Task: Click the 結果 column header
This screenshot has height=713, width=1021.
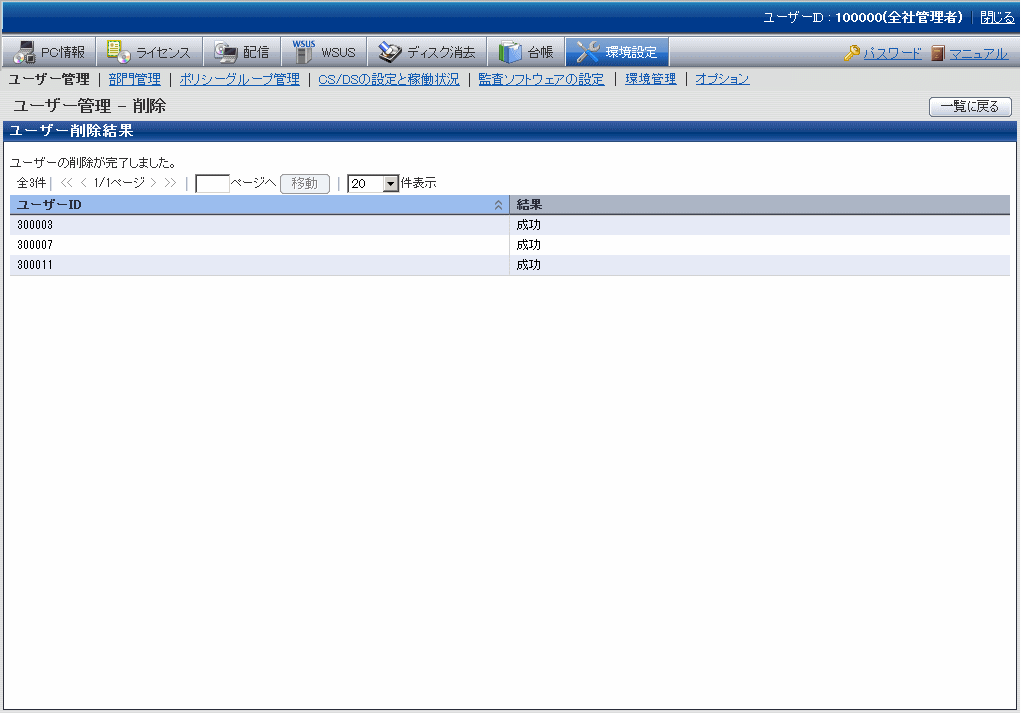Action: coord(760,205)
